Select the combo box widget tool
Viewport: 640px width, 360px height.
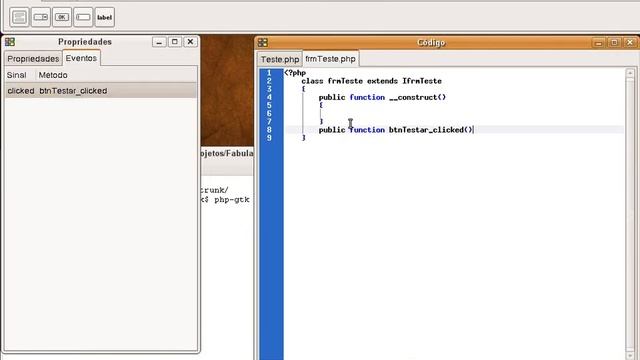tap(41, 17)
